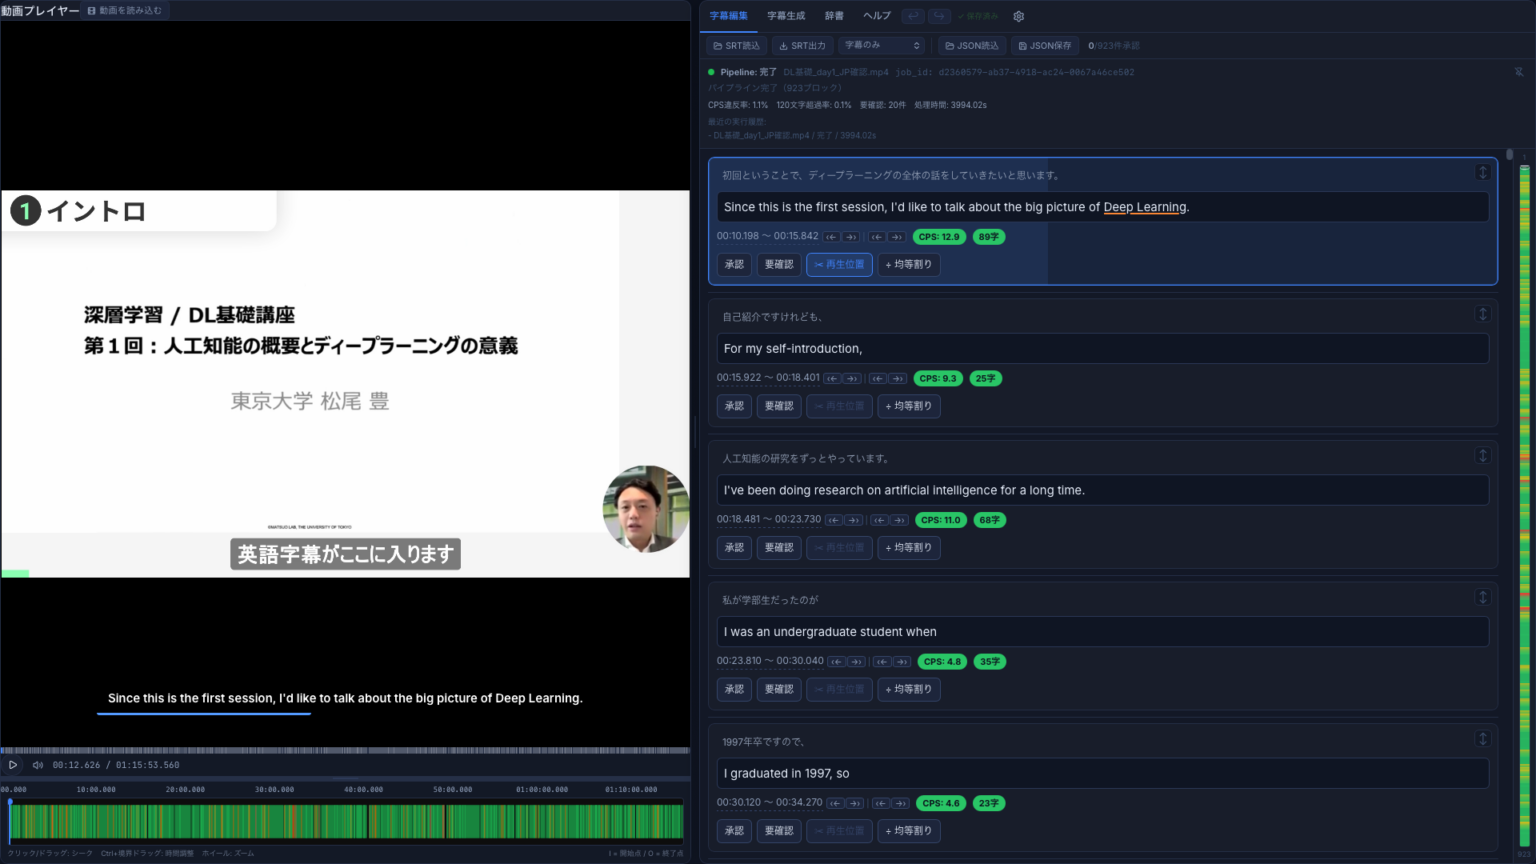Nudge start earlier for 'For my self-introduction' subtitle

832,379
